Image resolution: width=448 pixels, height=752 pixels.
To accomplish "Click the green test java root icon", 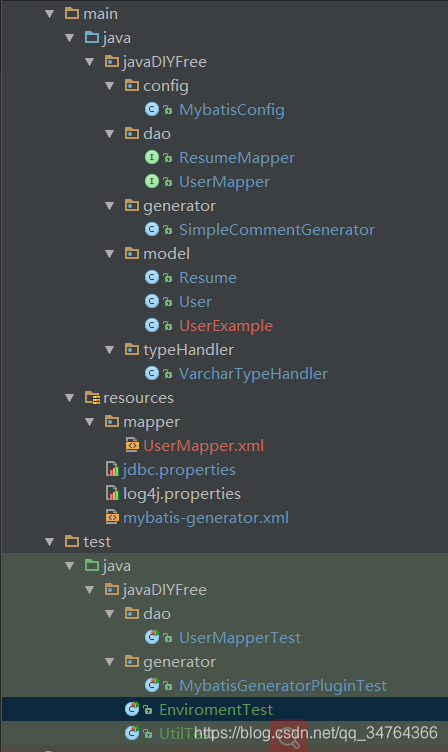I will pyautogui.click(x=92, y=565).
